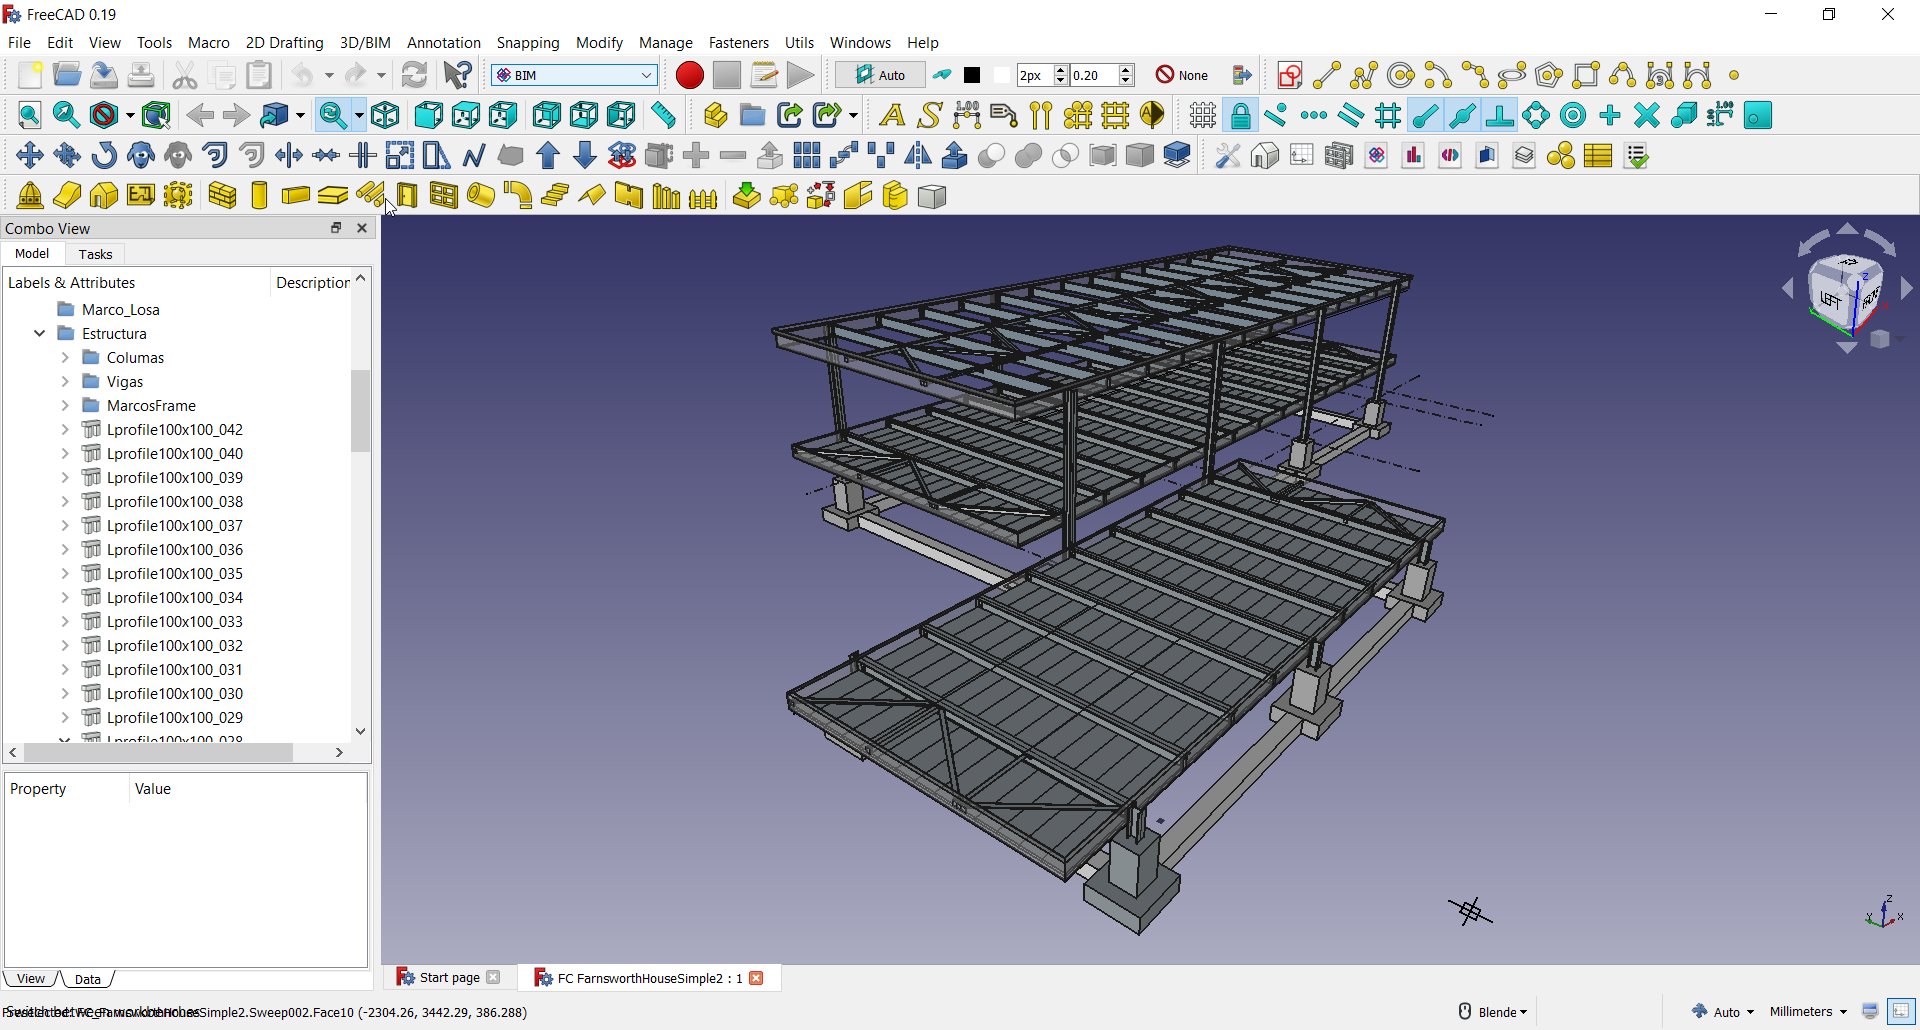Click the Auto working plane button

coord(880,75)
